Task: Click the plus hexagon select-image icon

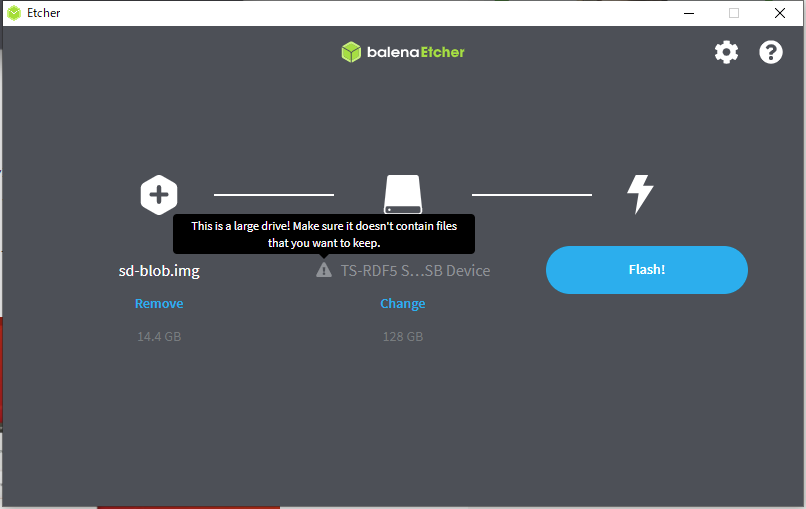Action: coord(159,195)
